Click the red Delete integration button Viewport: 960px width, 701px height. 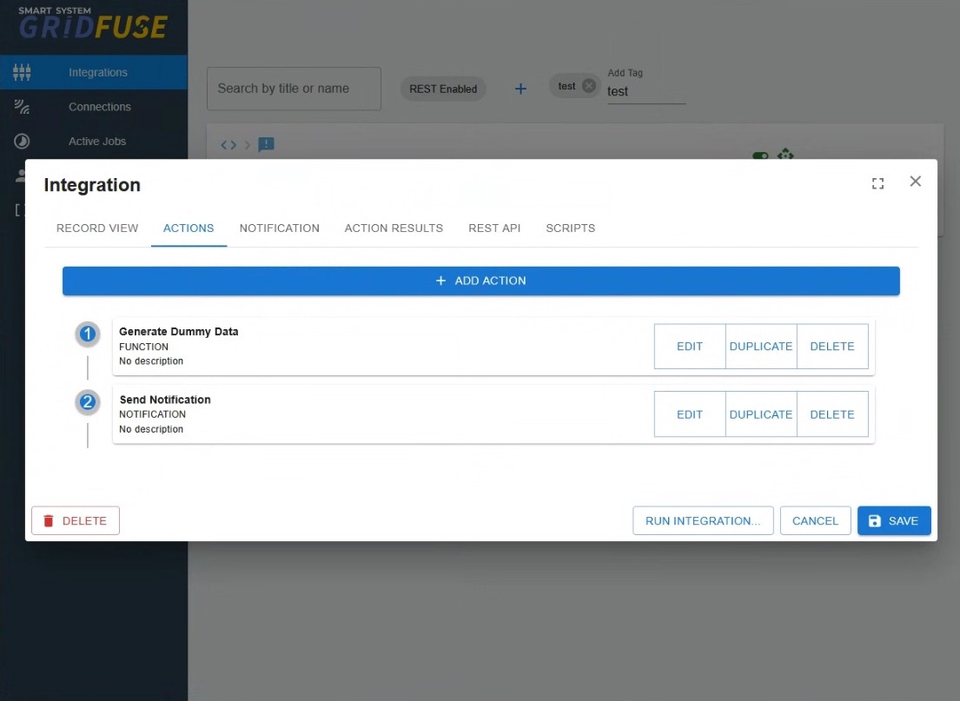click(75, 521)
